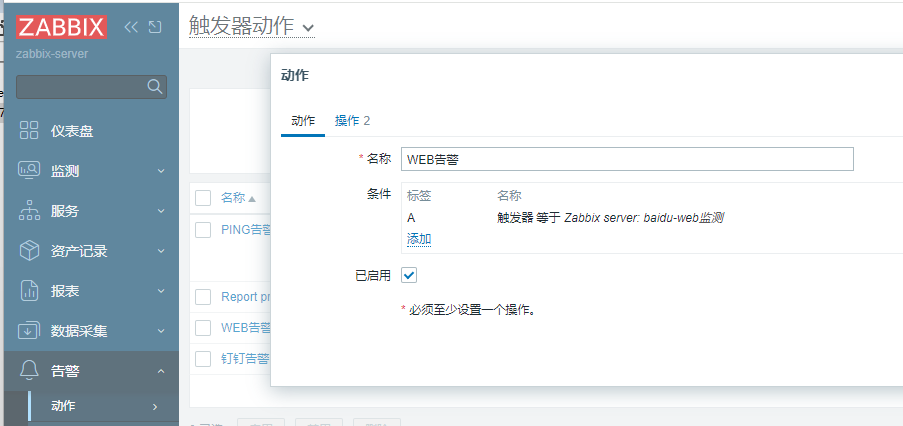Tick the select-all checkbox in table header

click(x=203, y=198)
